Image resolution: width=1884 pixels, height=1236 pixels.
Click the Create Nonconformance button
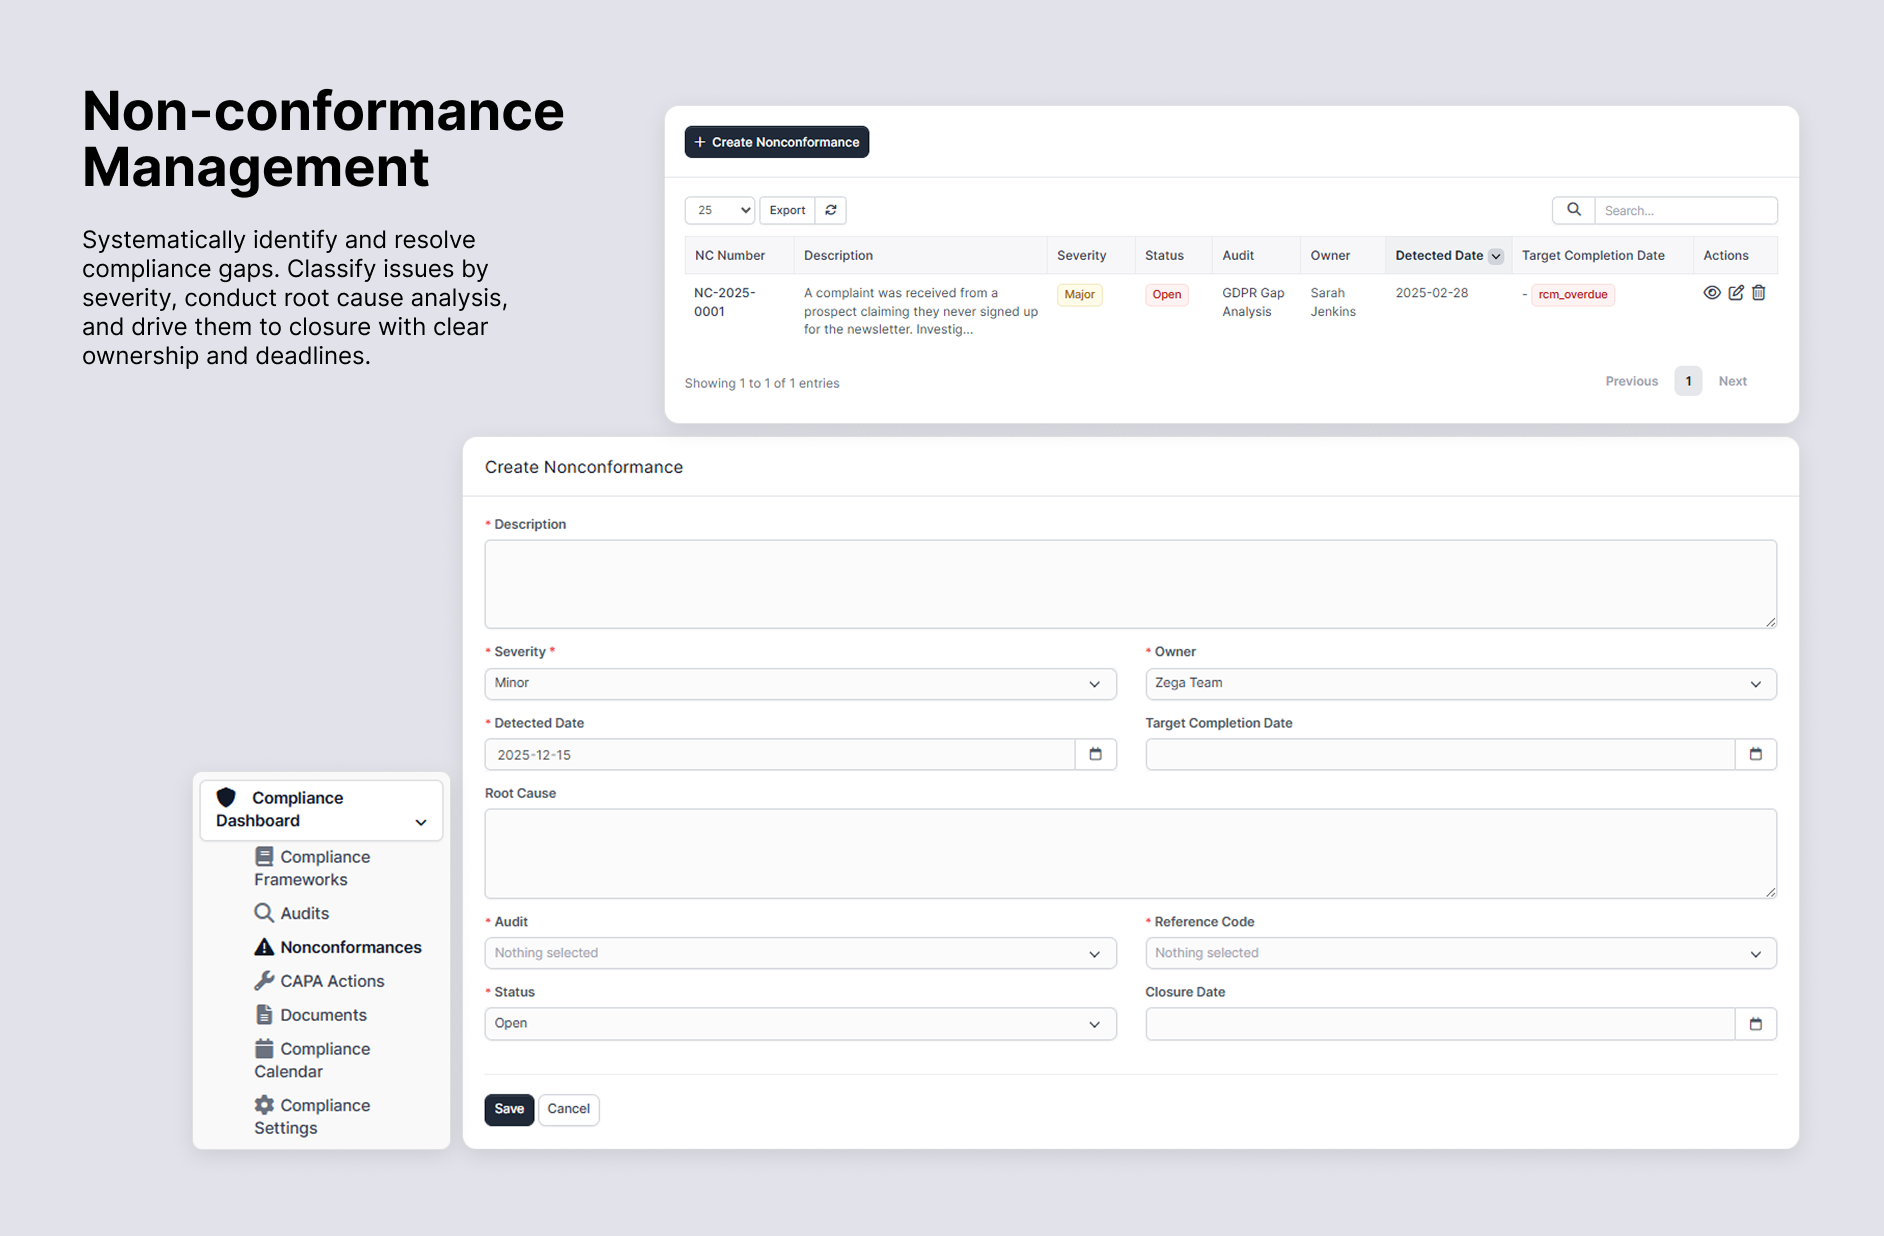click(776, 142)
